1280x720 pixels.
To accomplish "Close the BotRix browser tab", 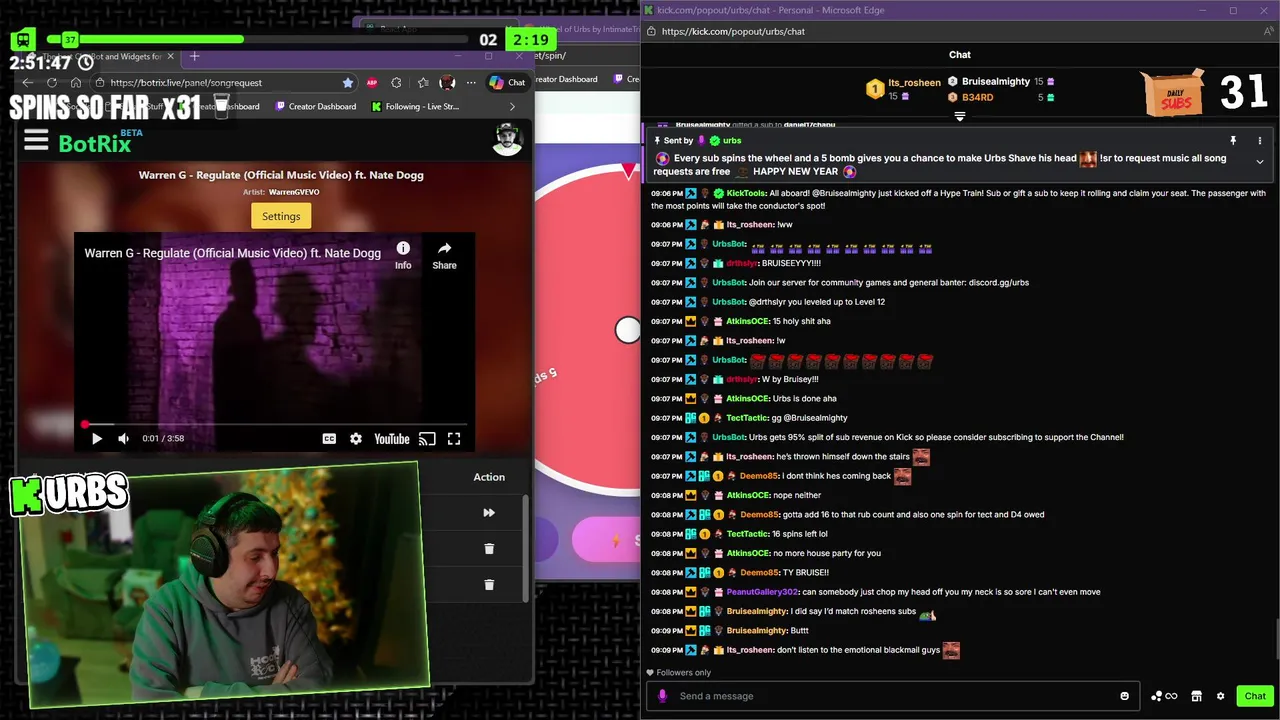I will pyautogui.click(x=171, y=56).
